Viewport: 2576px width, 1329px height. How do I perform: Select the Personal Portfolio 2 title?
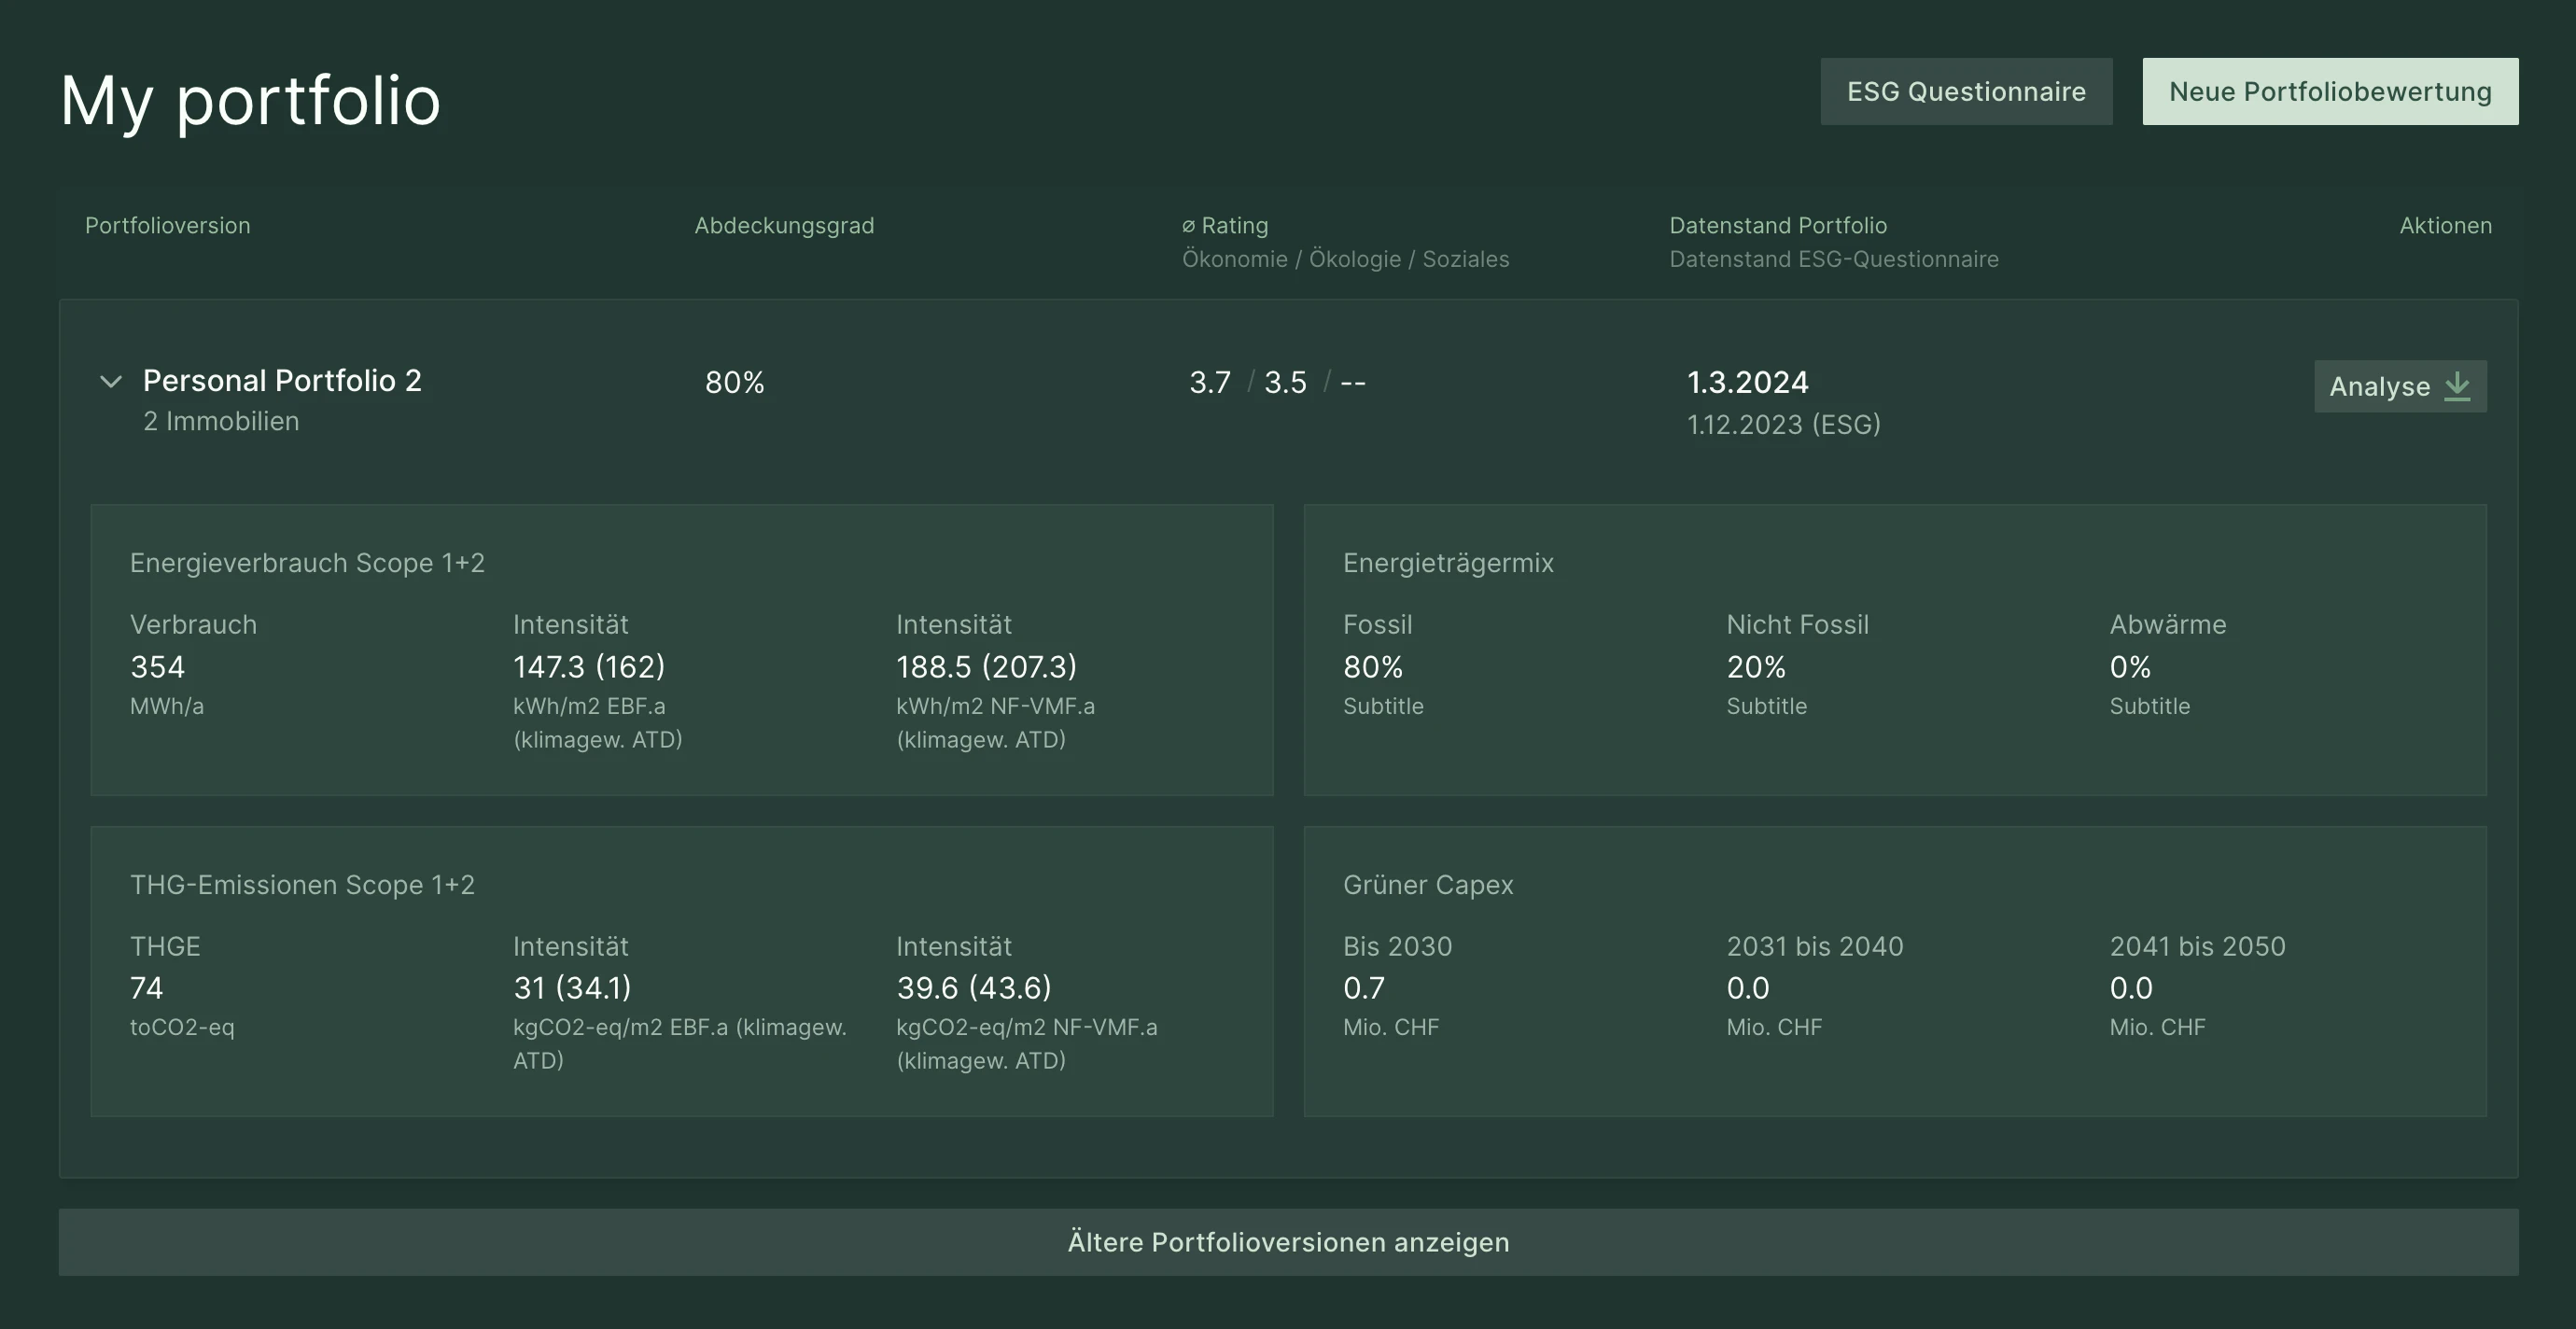282,381
